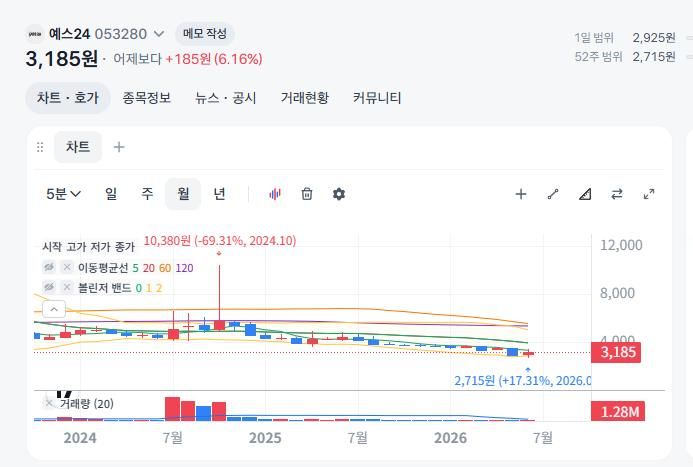Hide the Bollinger Band indicator with eye icon

pos(49,287)
